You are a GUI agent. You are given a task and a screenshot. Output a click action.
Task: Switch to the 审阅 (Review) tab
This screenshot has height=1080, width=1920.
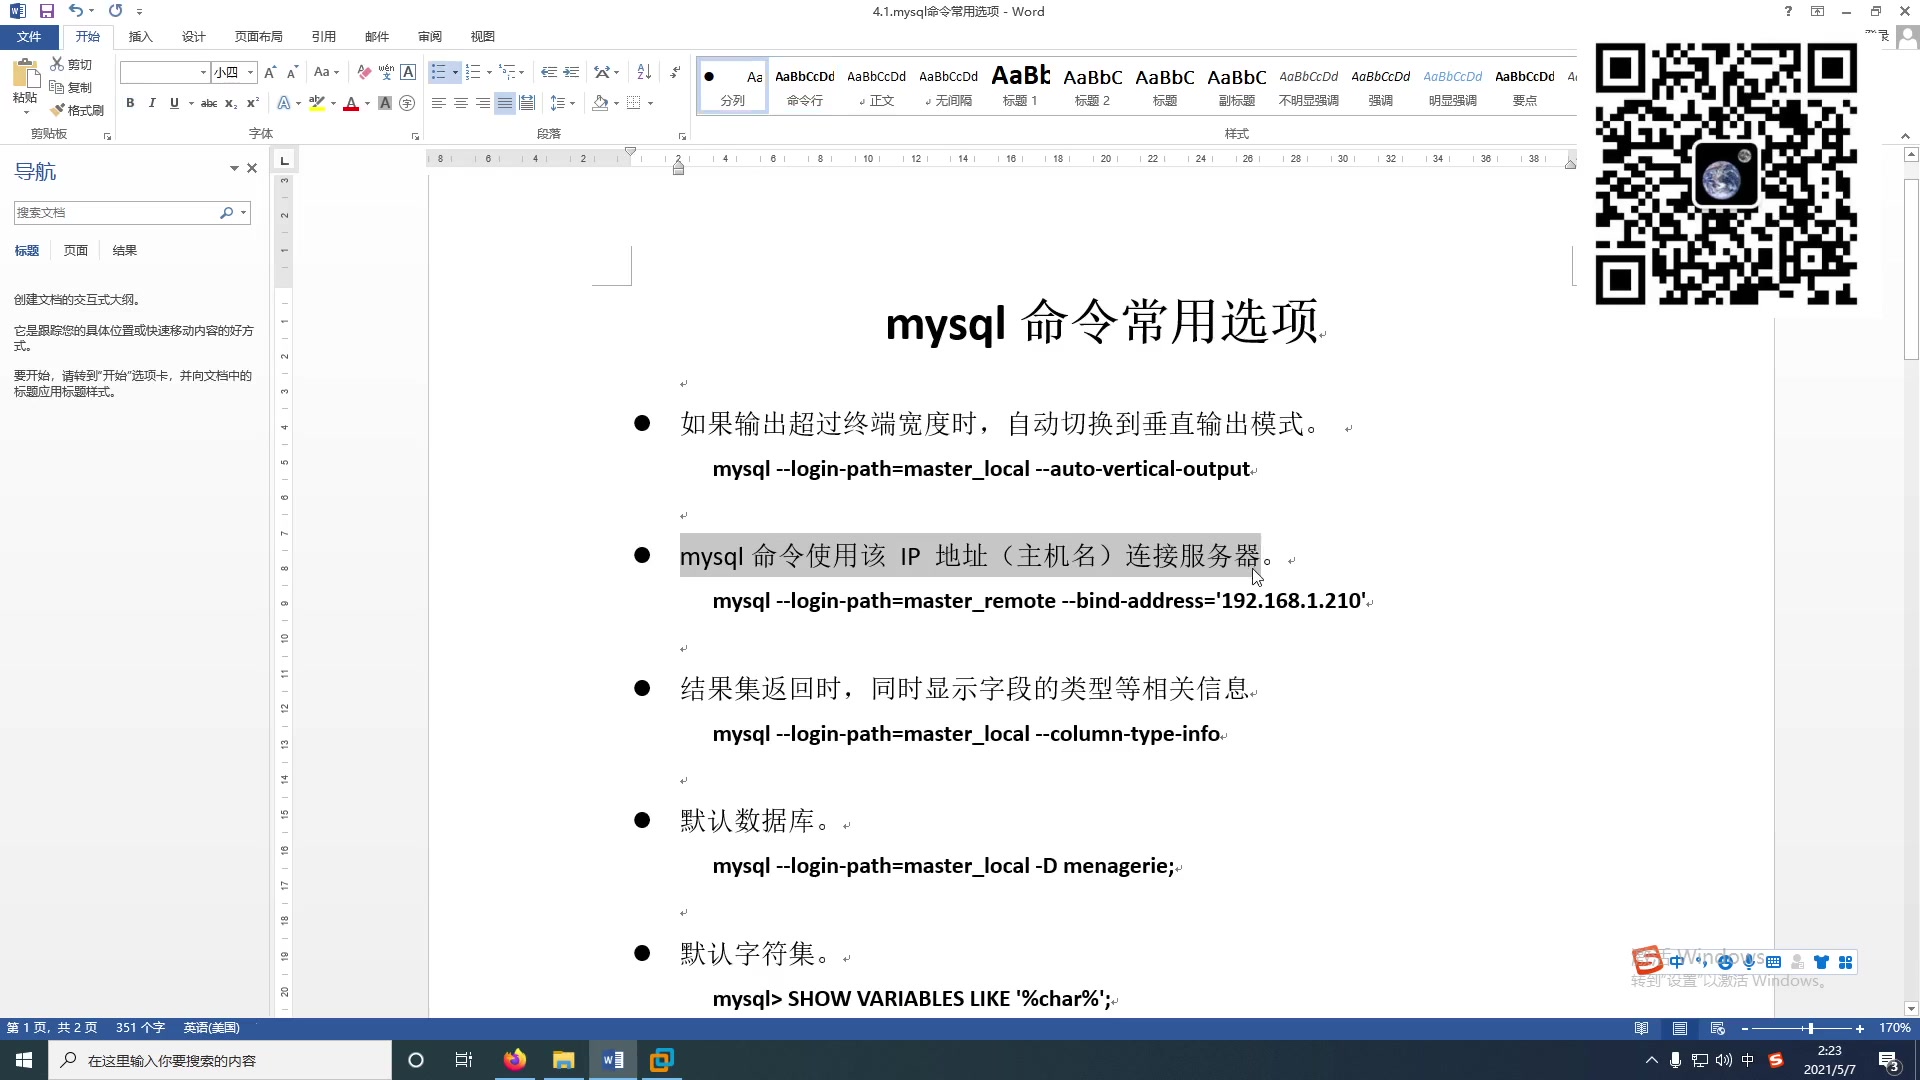pos(430,37)
